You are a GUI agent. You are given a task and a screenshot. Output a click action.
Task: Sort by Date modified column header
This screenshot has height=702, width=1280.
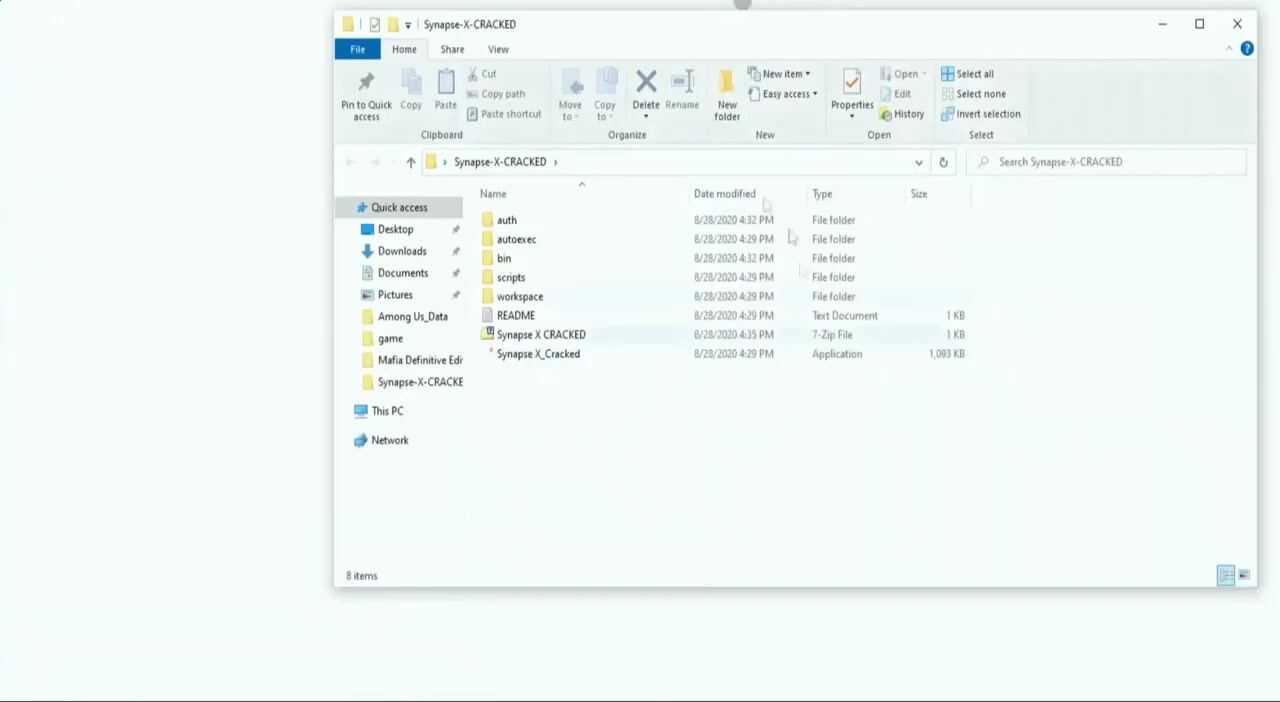click(x=725, y=194)
